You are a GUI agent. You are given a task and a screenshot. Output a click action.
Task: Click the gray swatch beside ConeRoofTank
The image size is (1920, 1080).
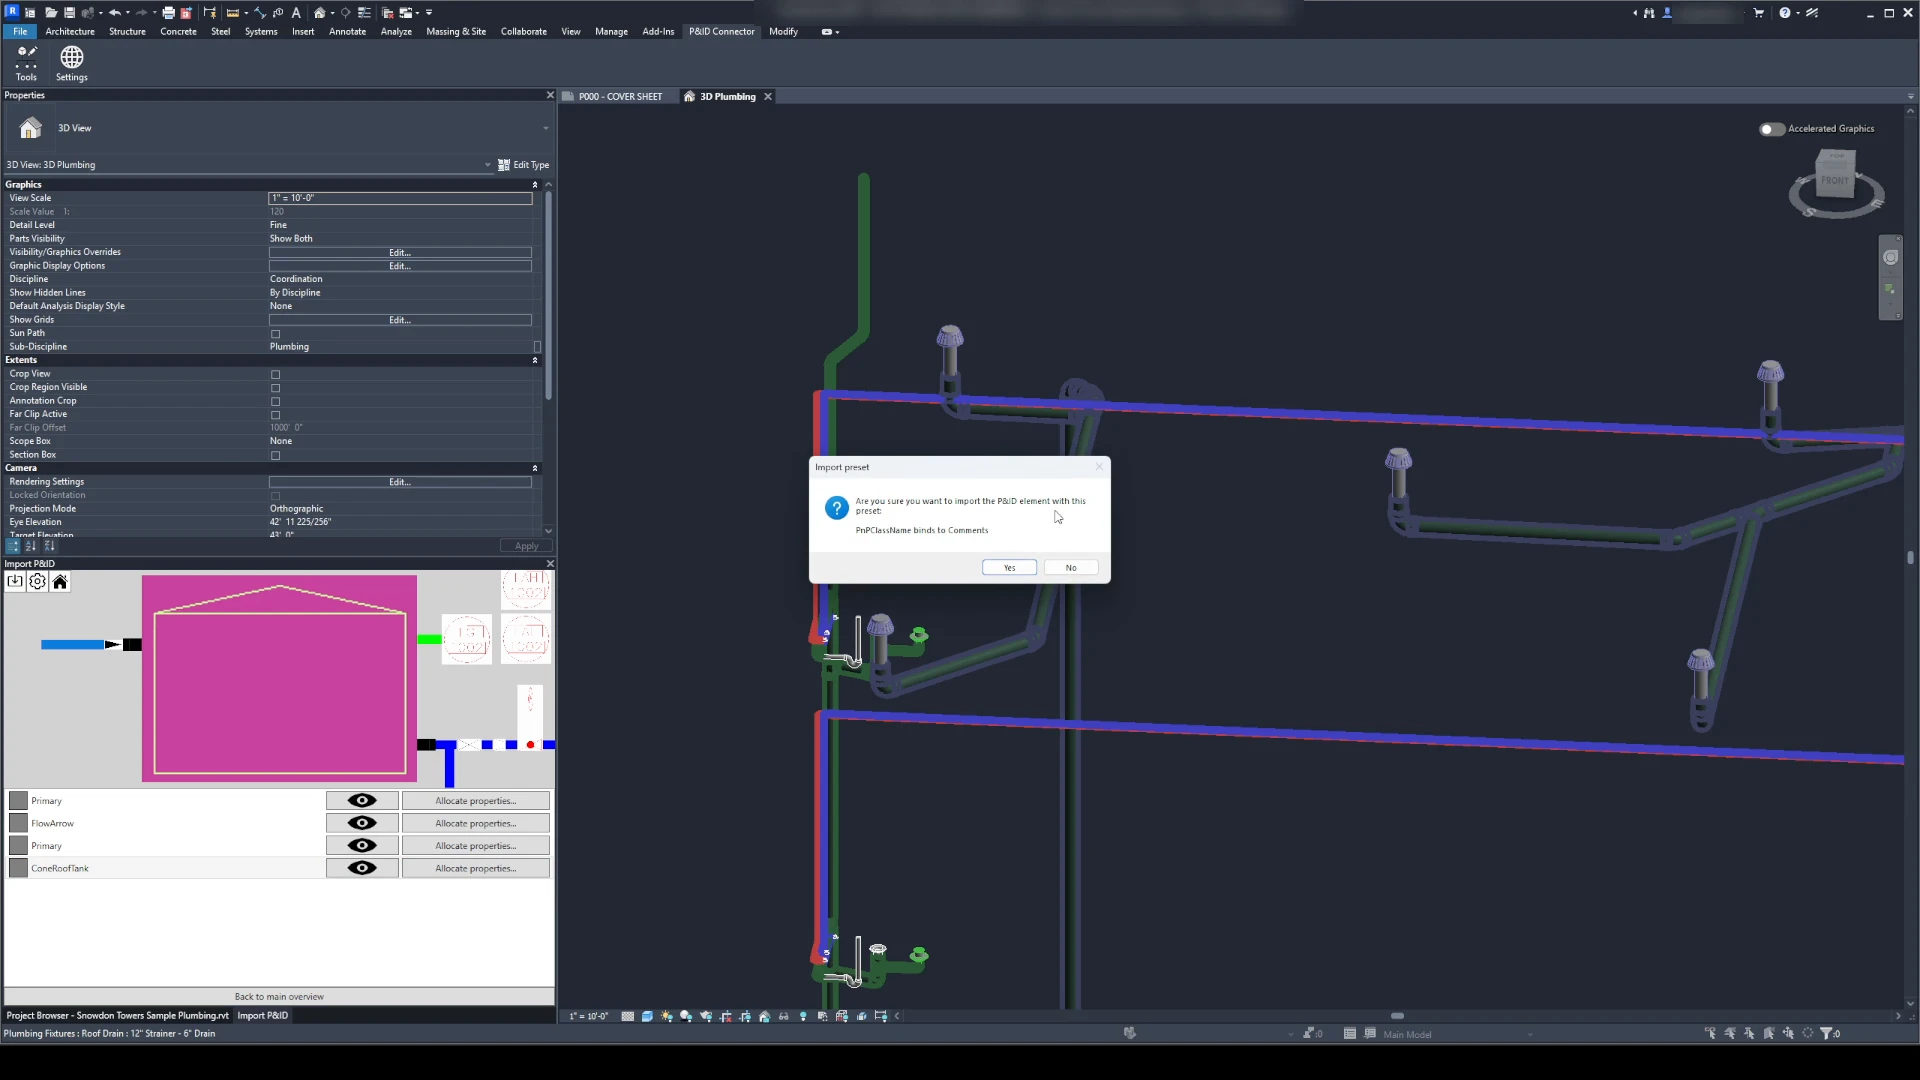(x=18, y=868)
